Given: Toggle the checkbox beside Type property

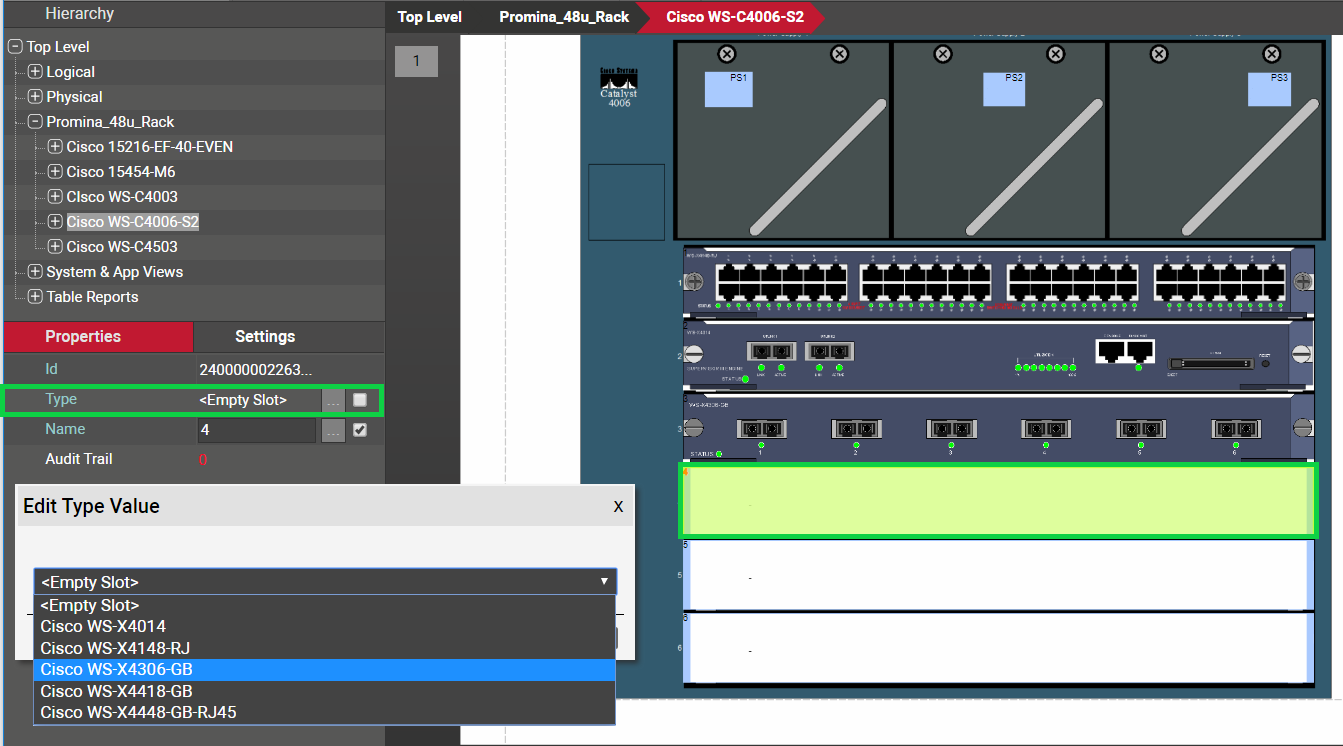Looking at the screenshot, I should 360,400.
